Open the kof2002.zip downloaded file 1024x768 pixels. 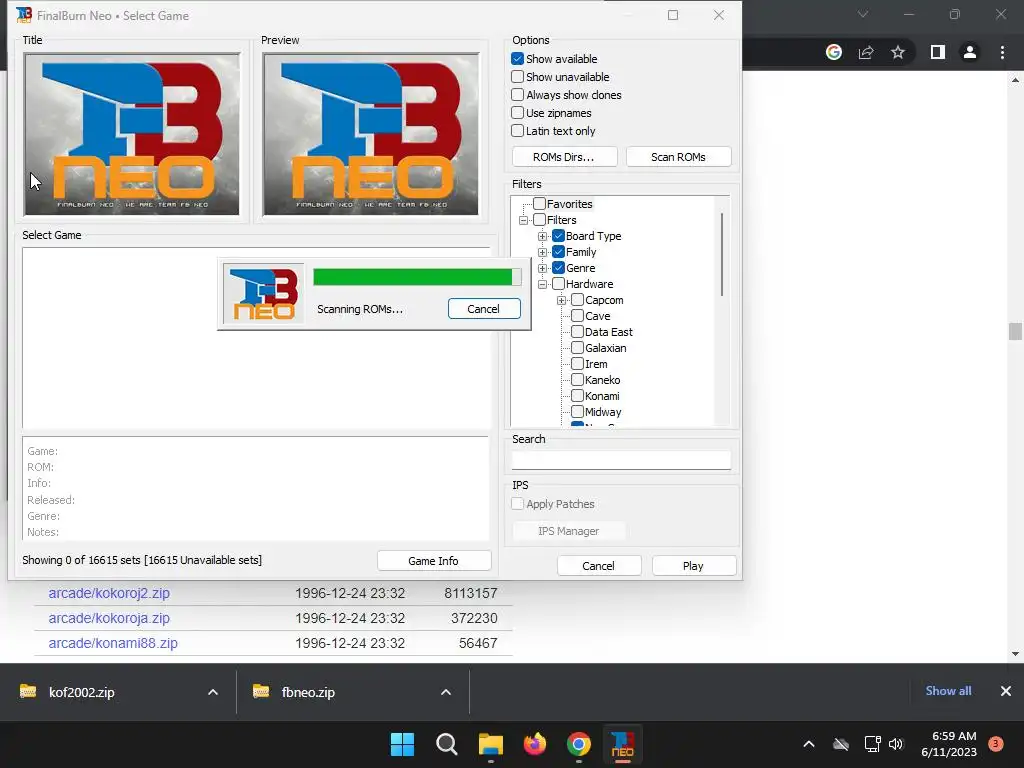click(82, 692)
